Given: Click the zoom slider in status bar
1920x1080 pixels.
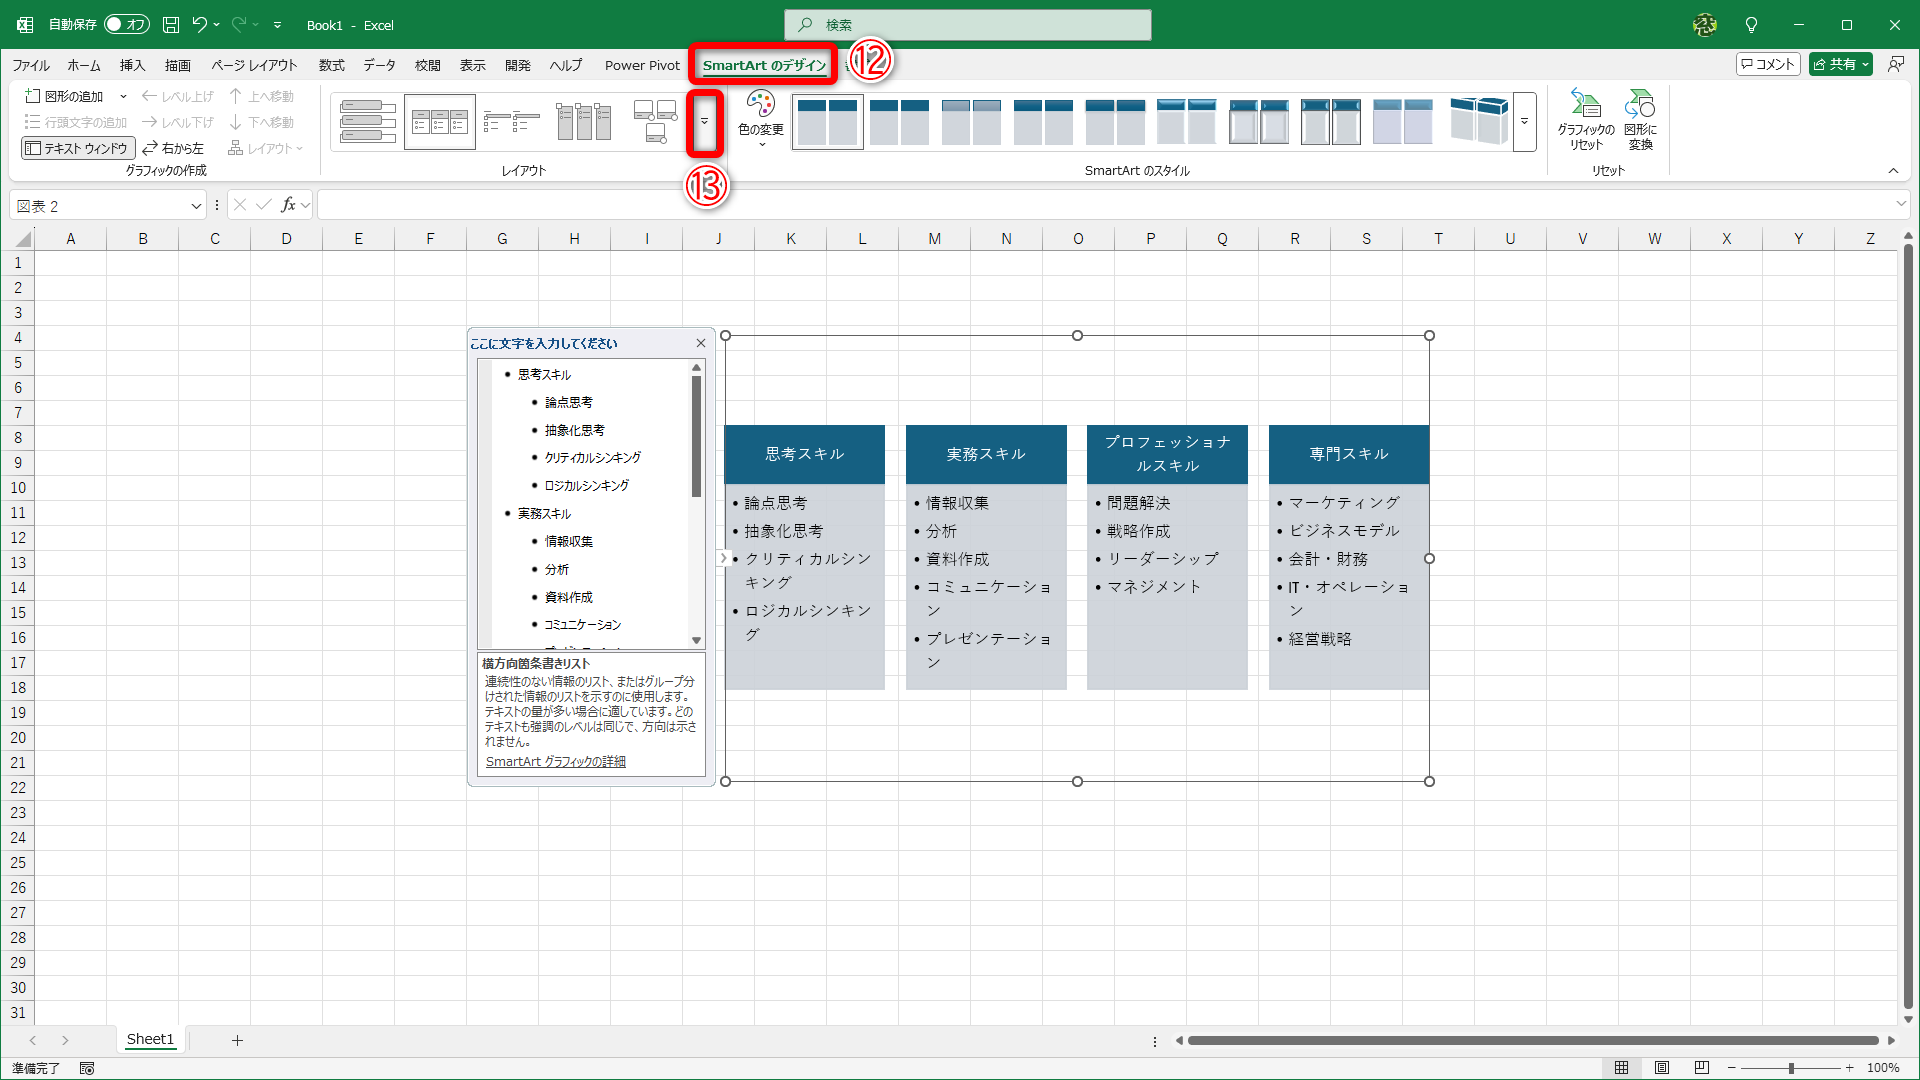Looking at the screenshot, I should tap(1790, 1068).
